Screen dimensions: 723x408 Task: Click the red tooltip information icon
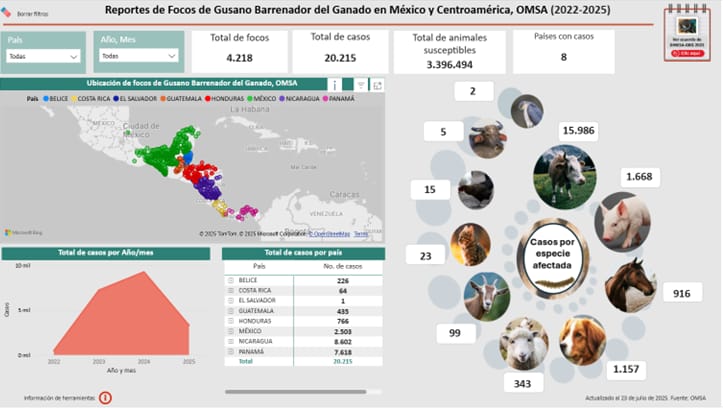point(105,397)
